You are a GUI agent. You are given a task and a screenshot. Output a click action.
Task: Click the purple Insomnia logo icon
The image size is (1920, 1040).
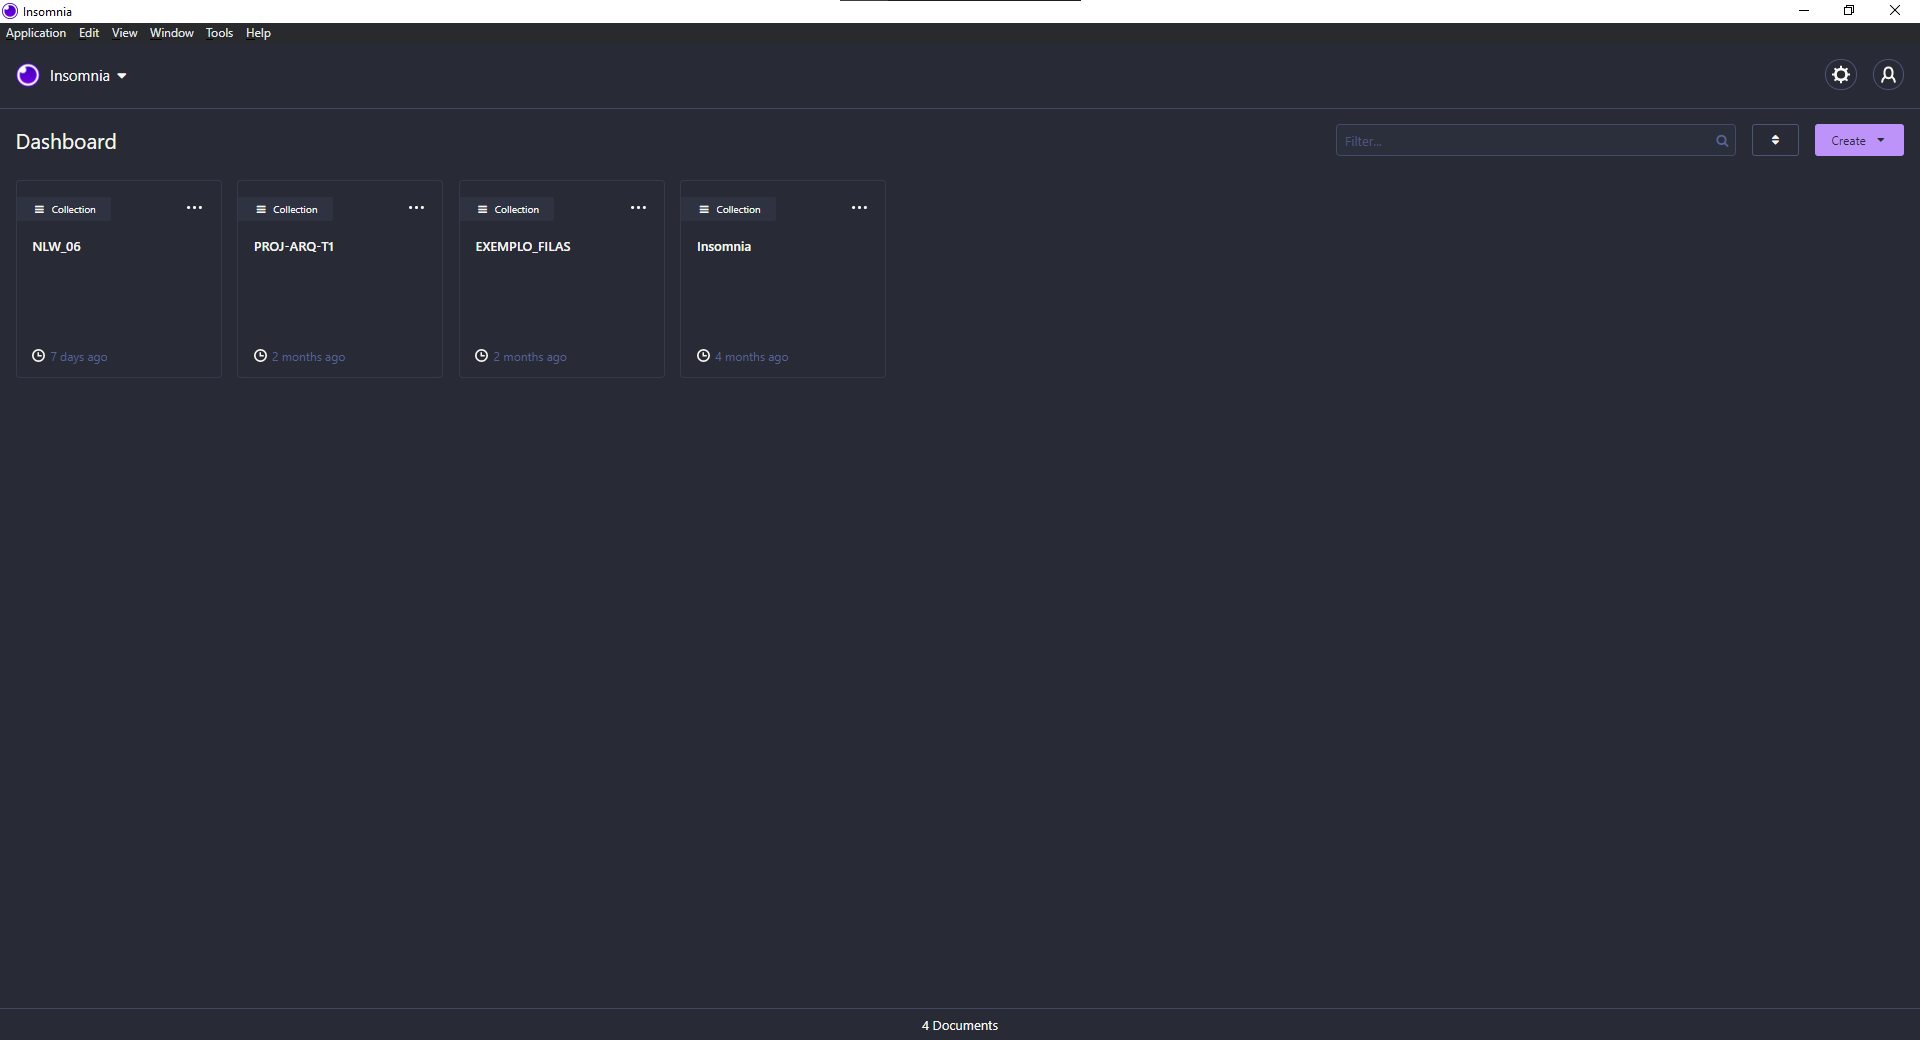[28, 76]
